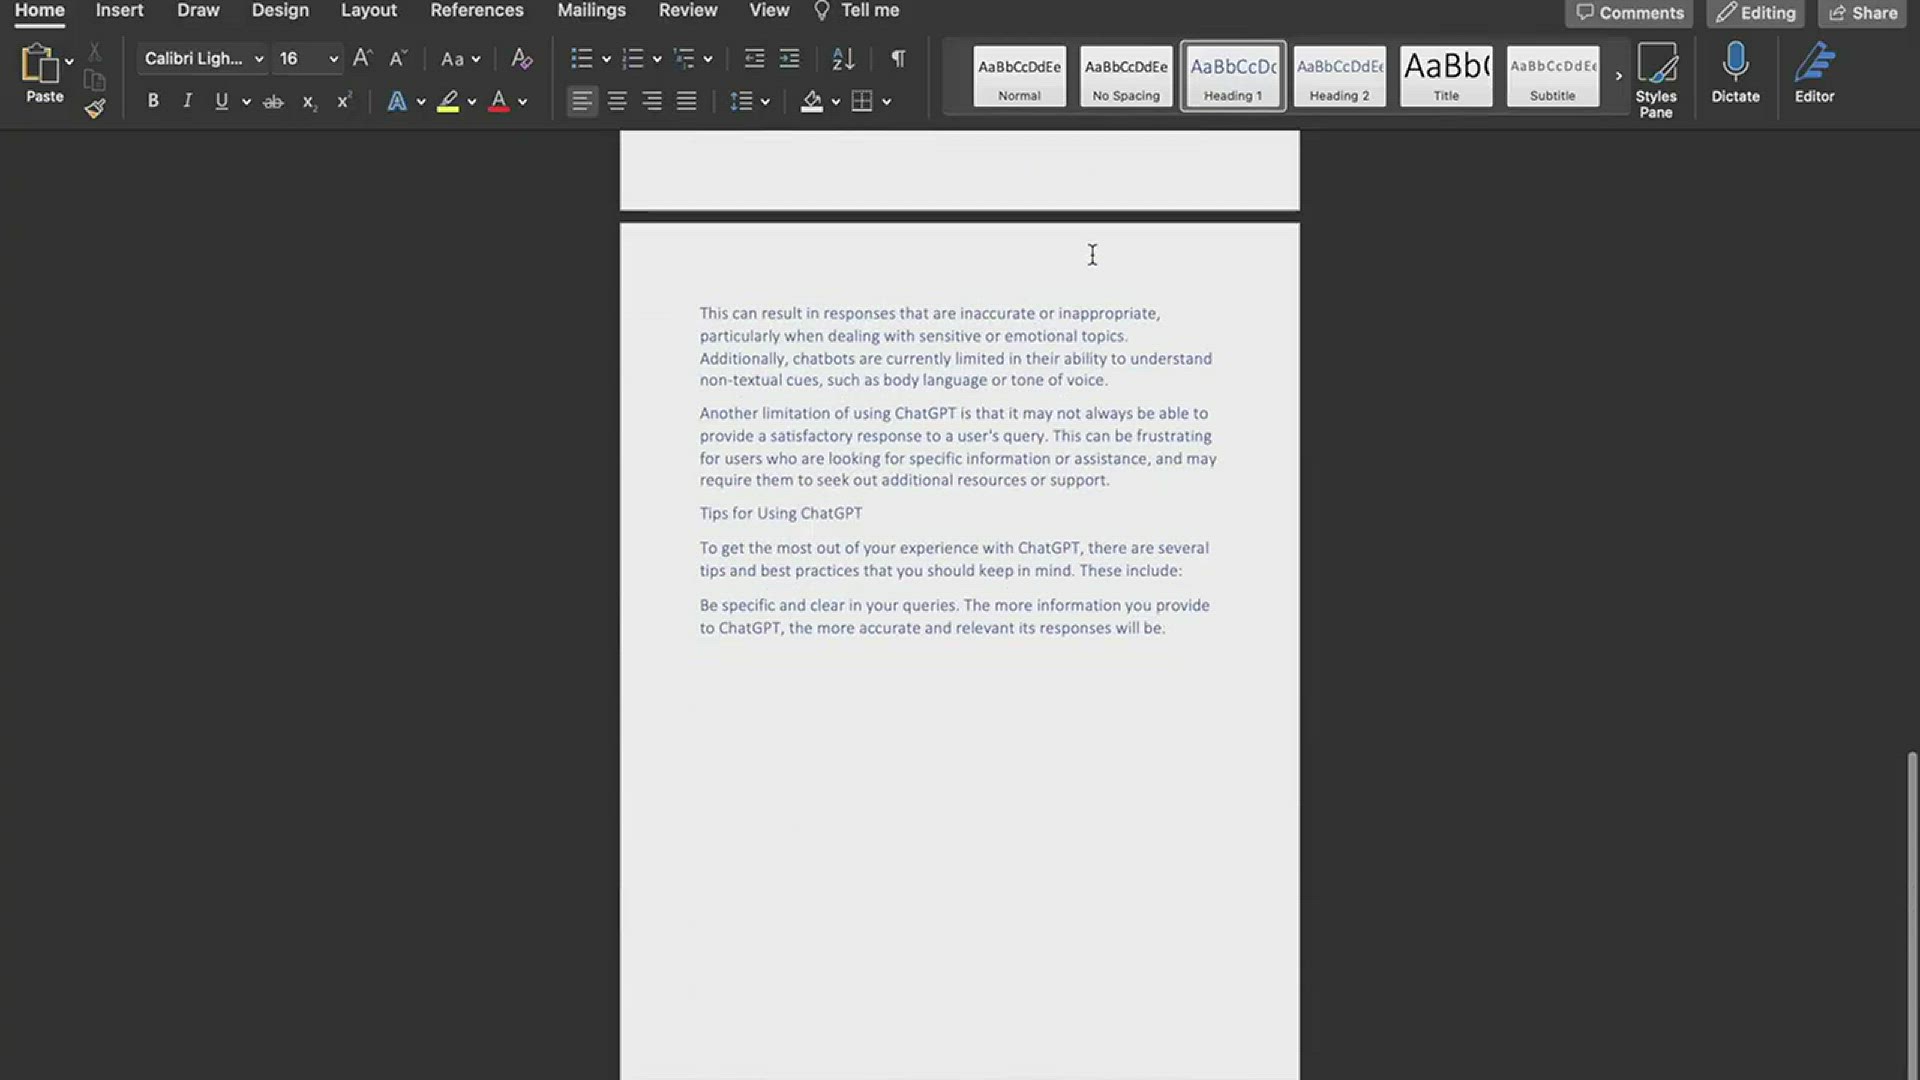1920x1080 pixels.
Task: Select the Format Painter tool
Action: pos(95,108)
